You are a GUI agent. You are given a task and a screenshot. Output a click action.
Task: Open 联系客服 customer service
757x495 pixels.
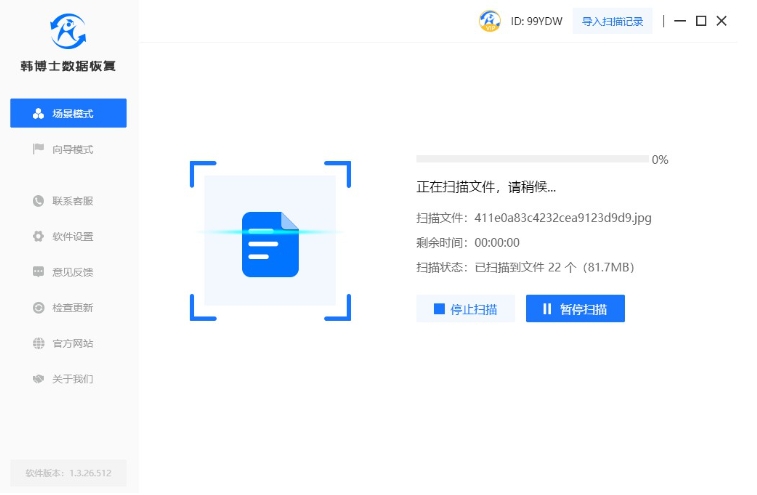click(68, 201)
